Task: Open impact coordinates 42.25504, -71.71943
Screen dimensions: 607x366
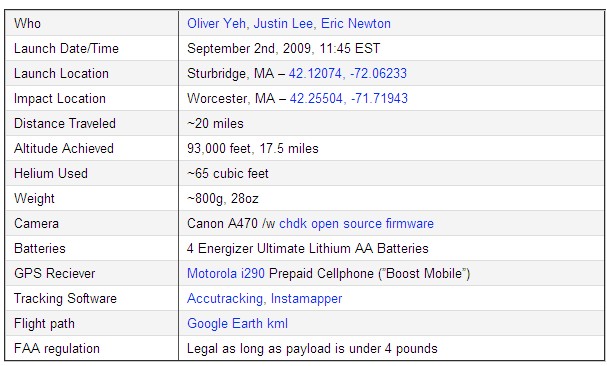Action: click(x=348, y=98)
